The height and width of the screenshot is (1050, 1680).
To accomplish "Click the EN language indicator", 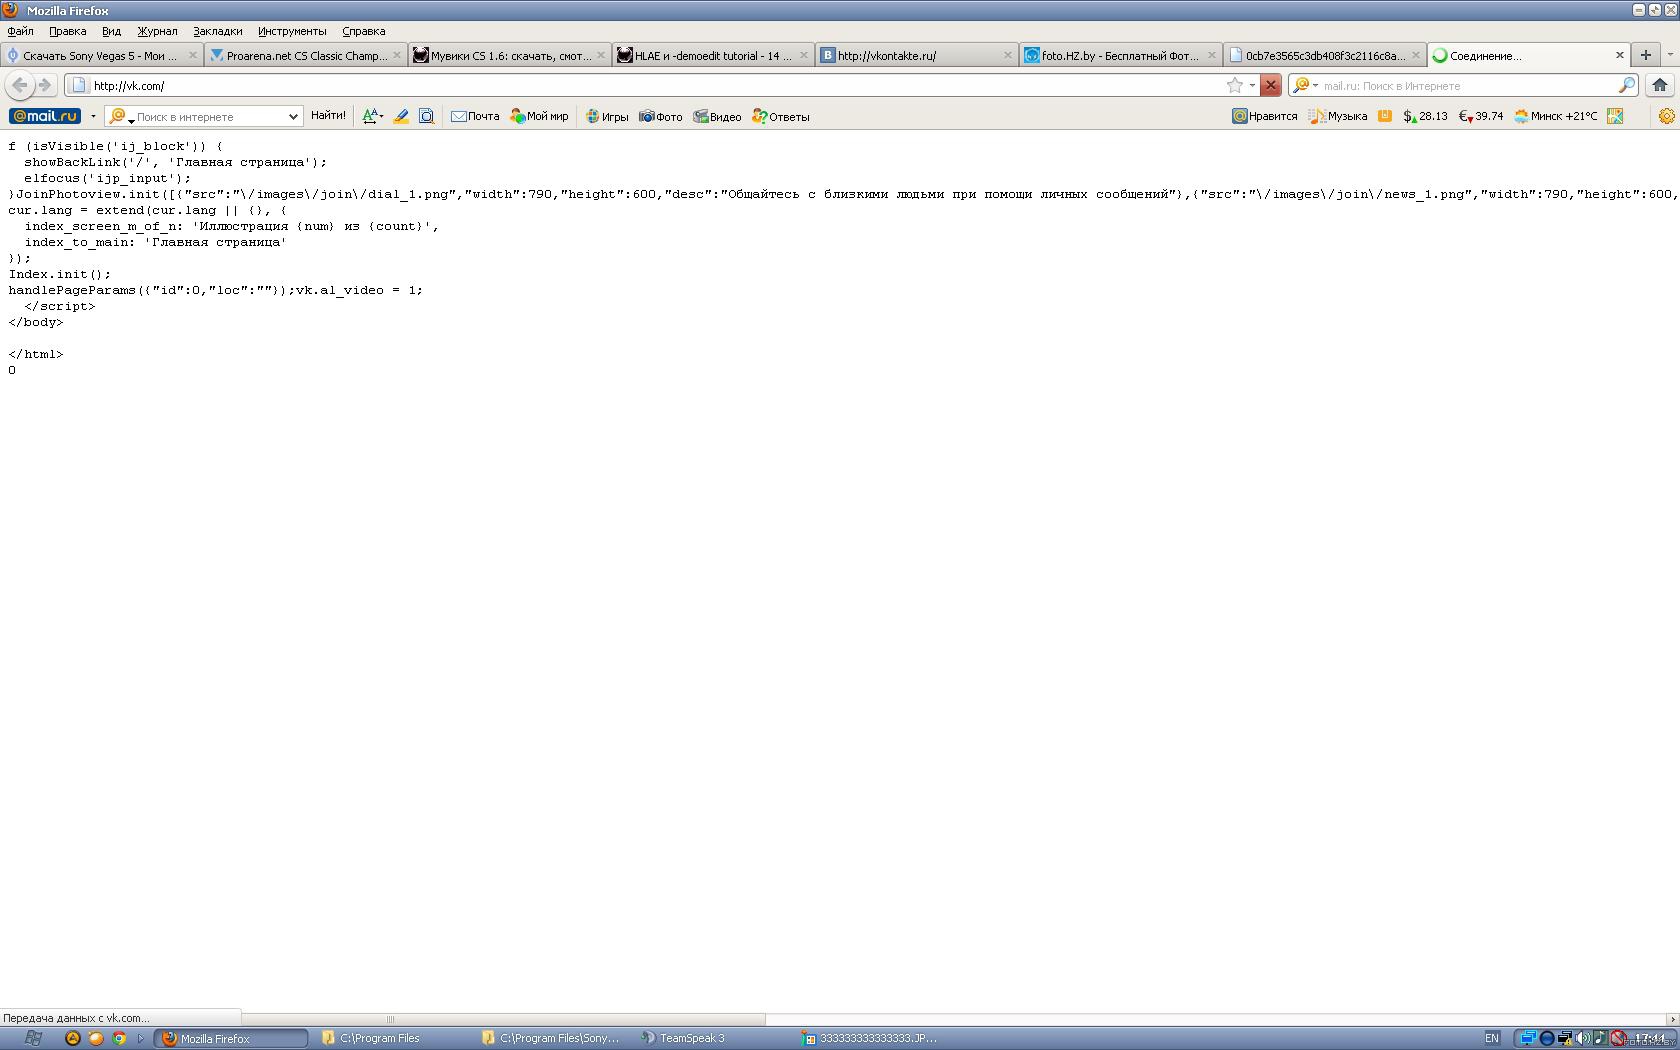I will (x=1492, y=1038).
